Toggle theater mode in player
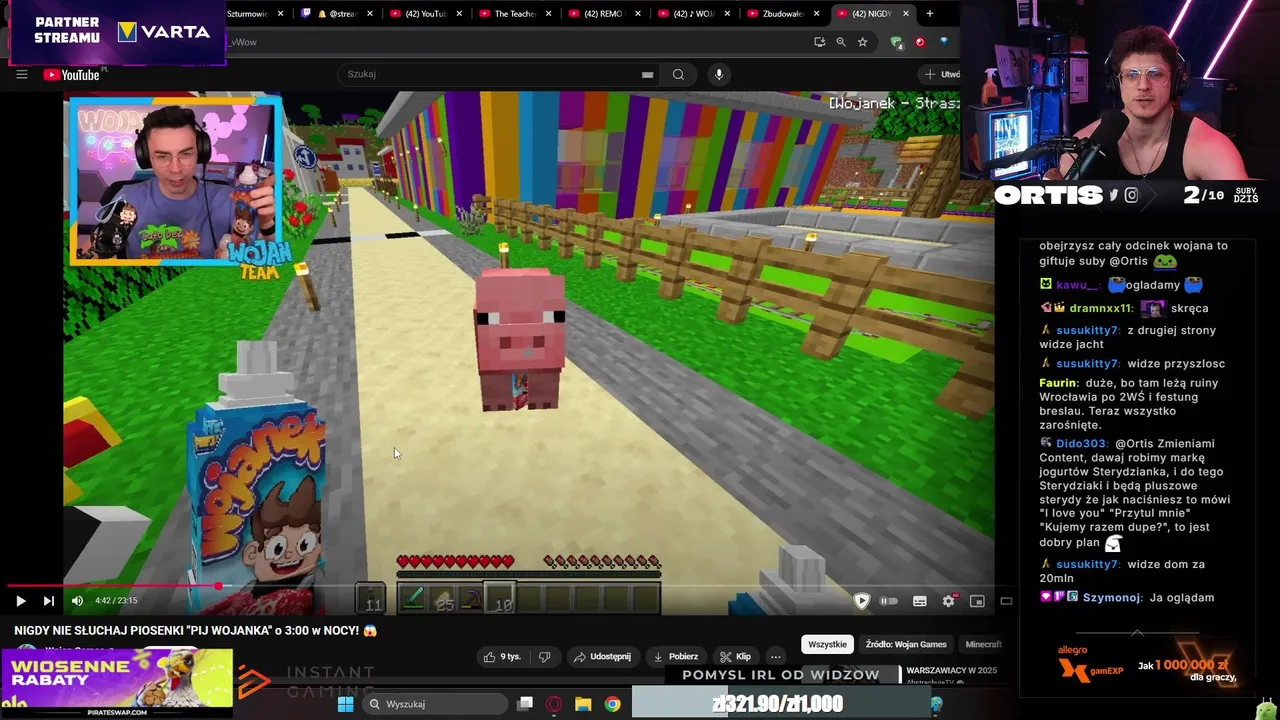 click(1005, 601)
